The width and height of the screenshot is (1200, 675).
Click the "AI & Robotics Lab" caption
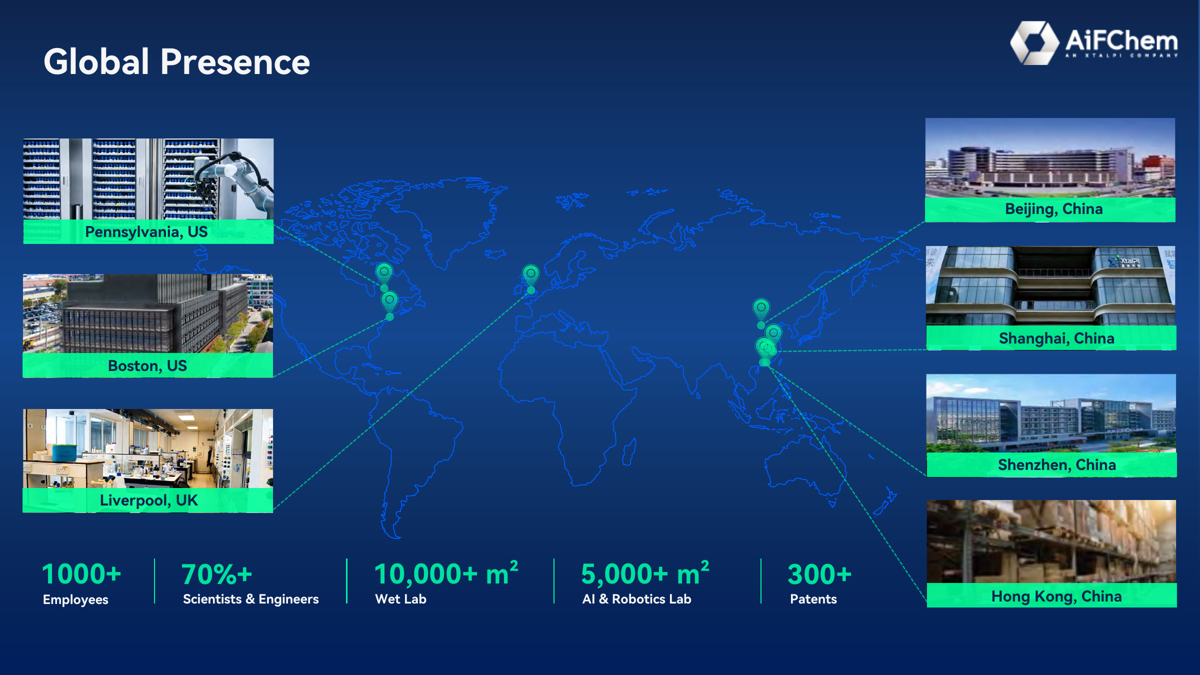pyautogui.click(x=637, y=599)
